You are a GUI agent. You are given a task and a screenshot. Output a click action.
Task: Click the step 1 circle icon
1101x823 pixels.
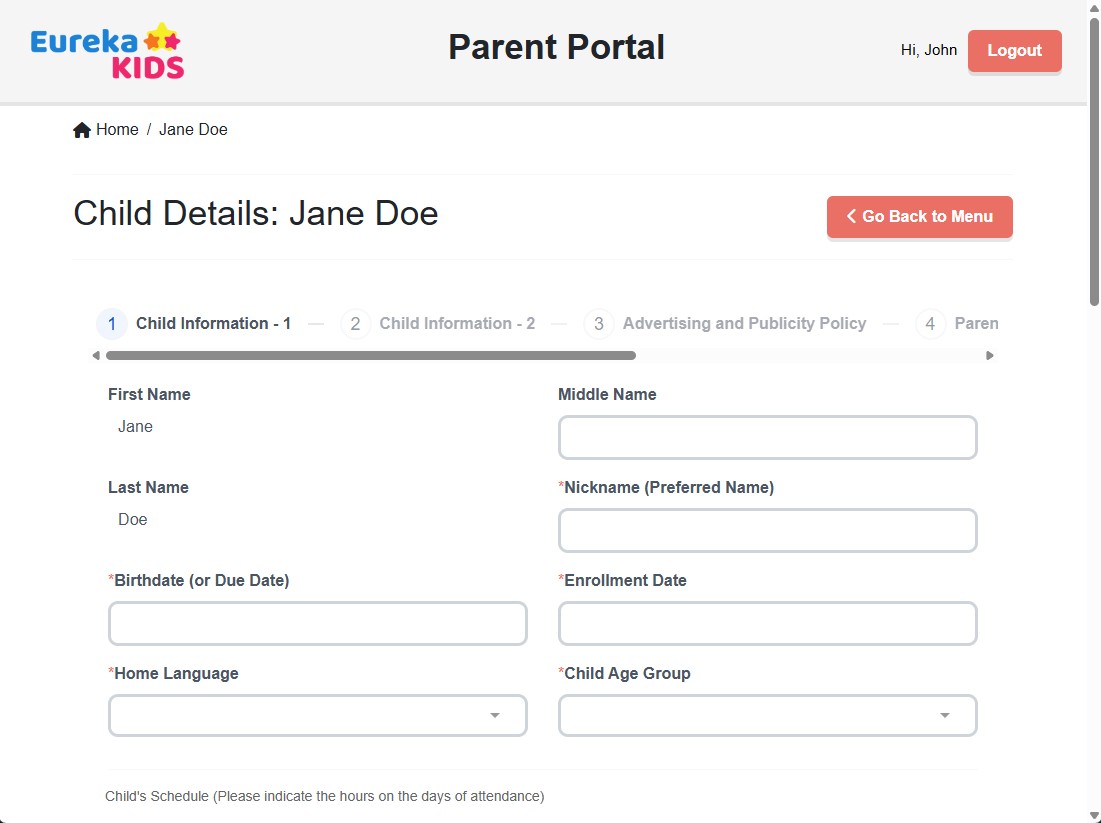pos(112,324)
